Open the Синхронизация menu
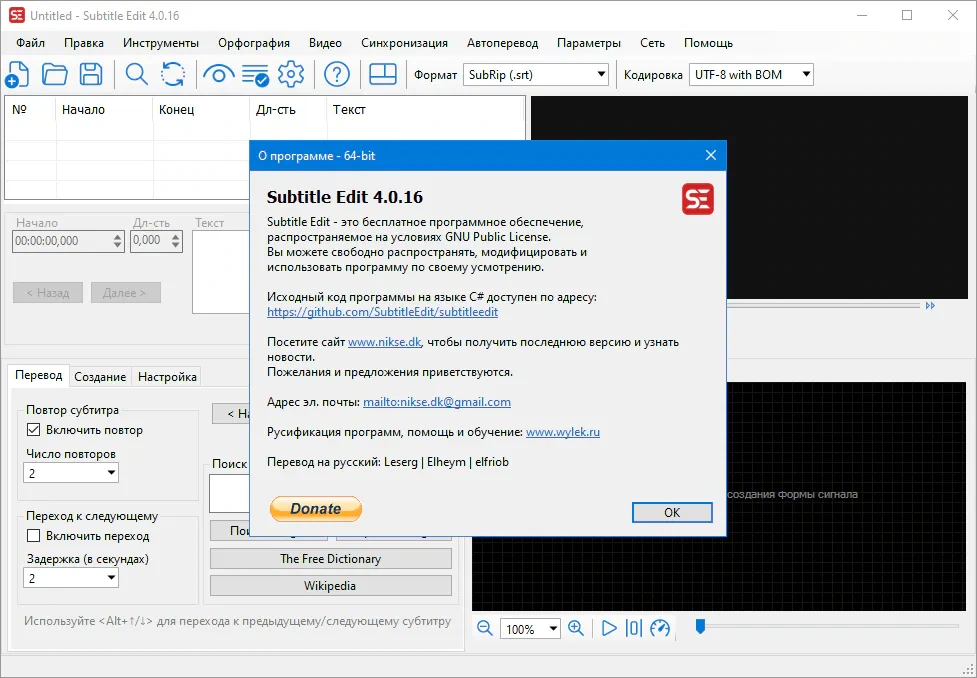 (404, 43)
